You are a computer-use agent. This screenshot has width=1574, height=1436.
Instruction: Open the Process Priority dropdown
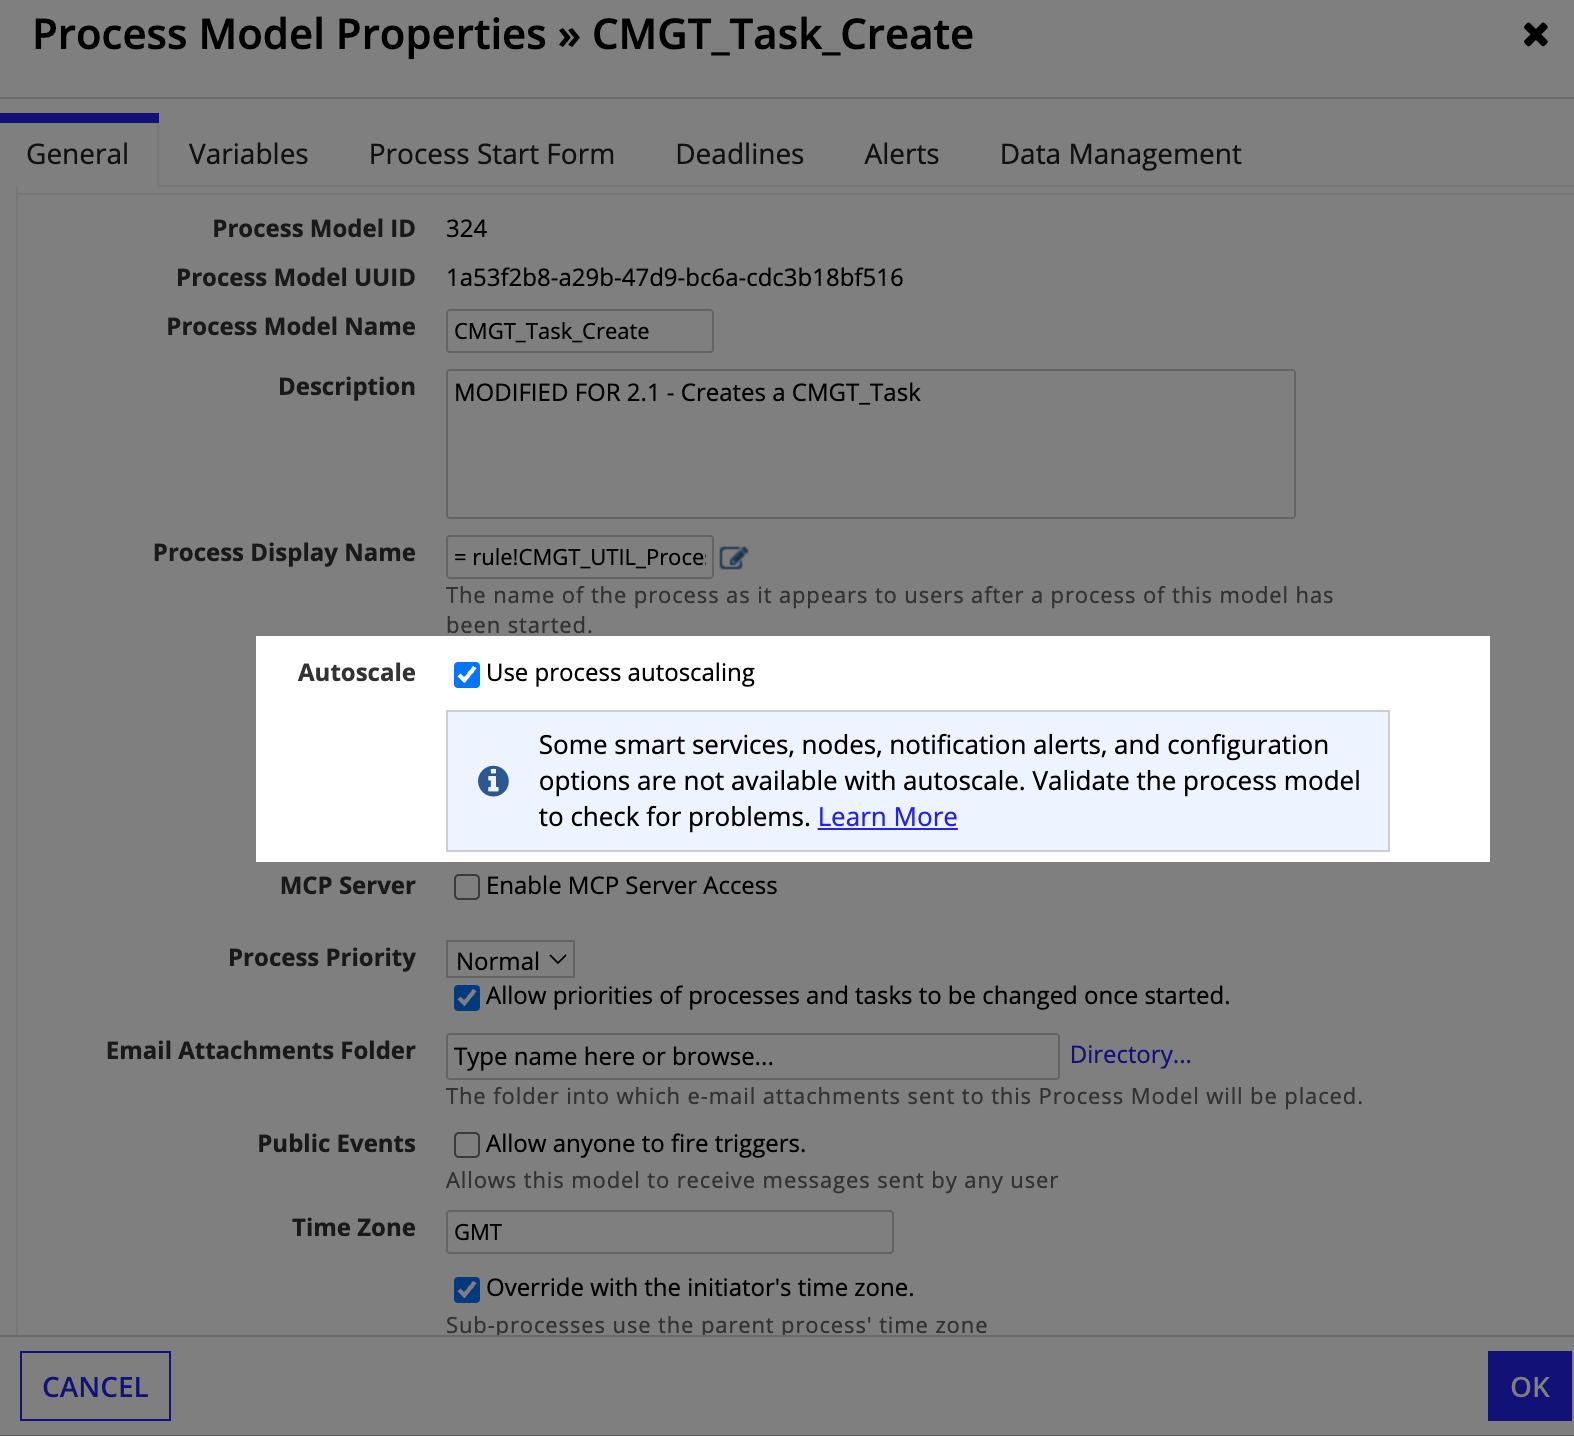510,960
